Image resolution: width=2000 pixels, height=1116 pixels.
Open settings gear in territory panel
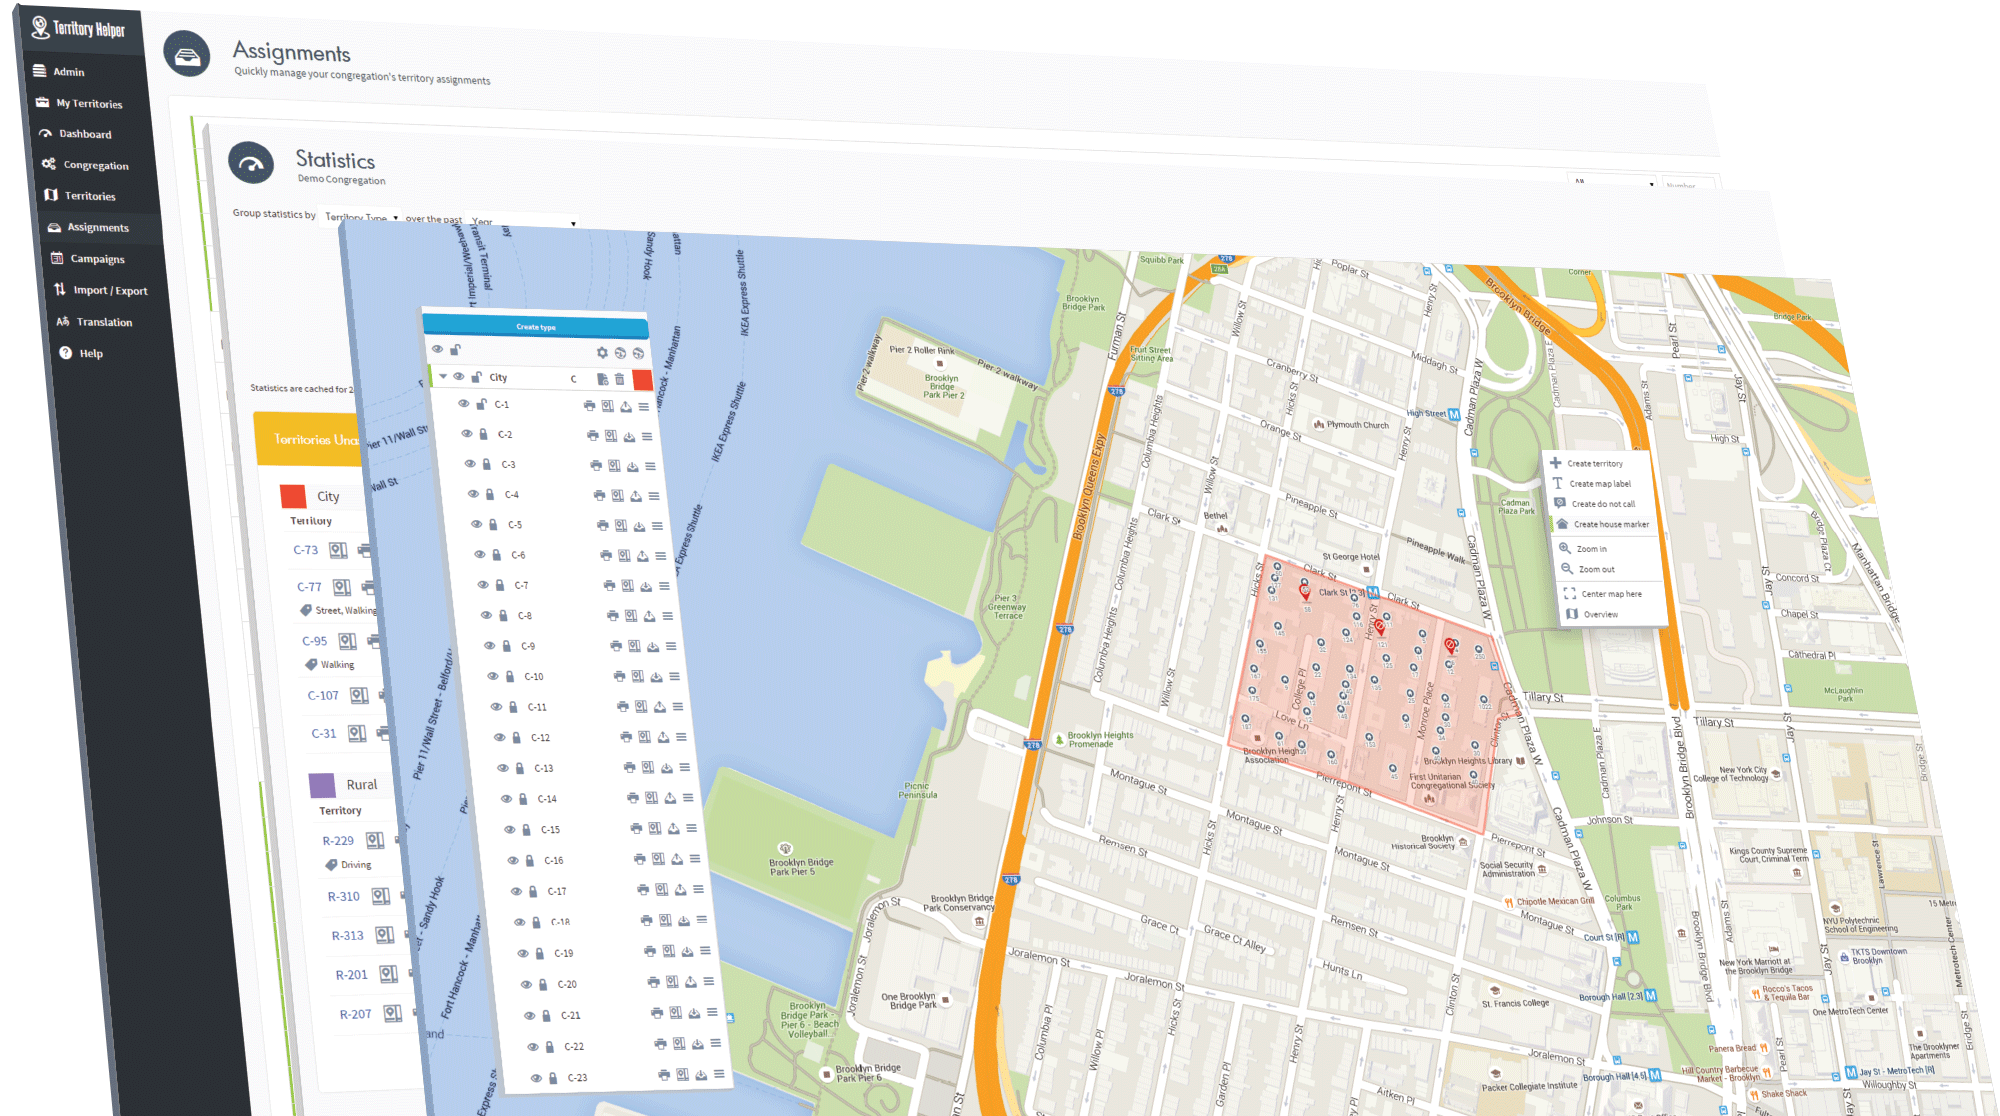click(x=602, y=353)
